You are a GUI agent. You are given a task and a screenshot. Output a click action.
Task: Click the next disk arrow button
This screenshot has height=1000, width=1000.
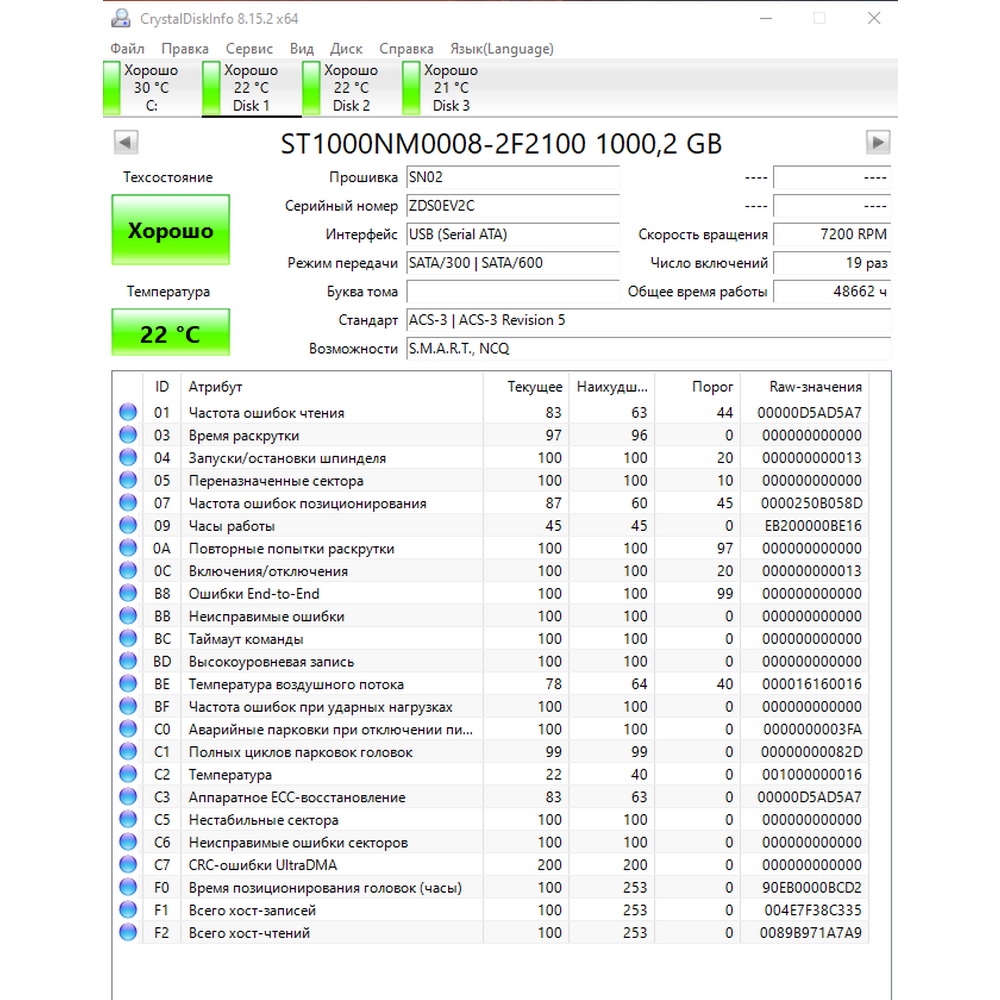pos(878,142)
